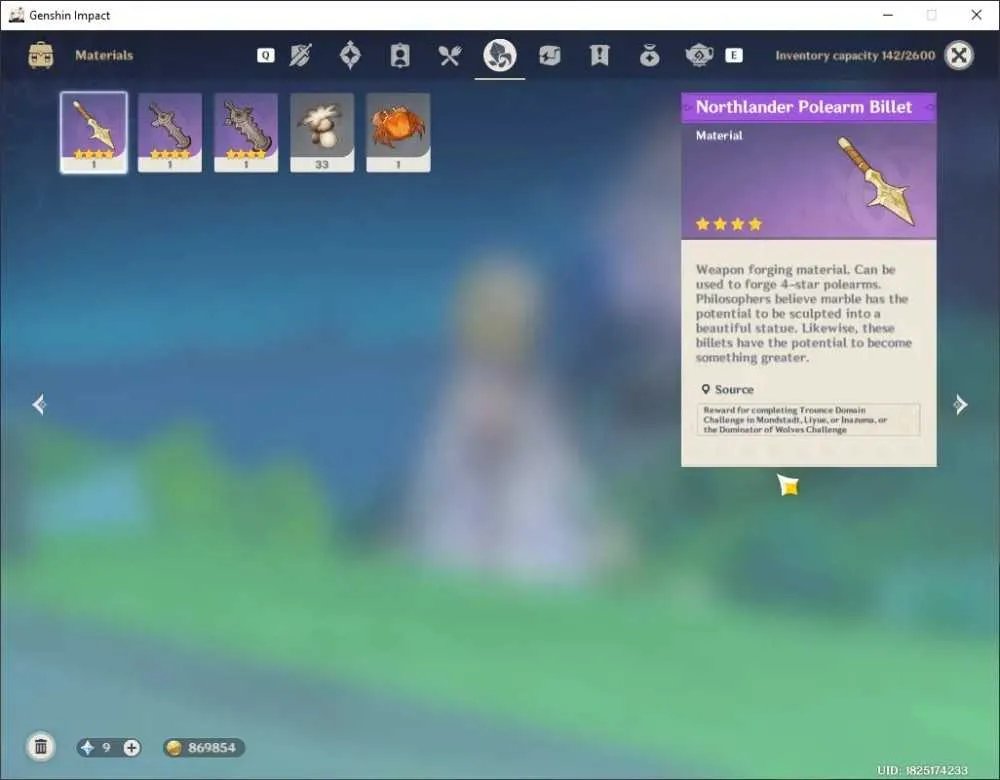Open the Character Development Items tab

tap(400, 55)
